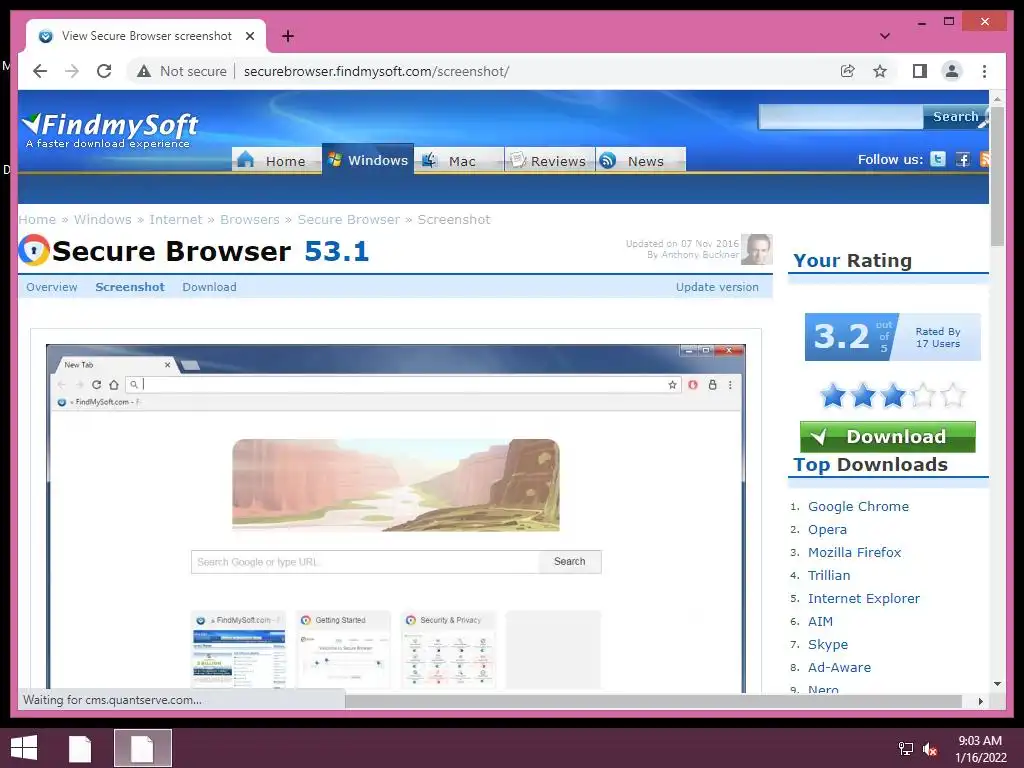Click the site Search button
This screenshot has height=768, width=1024.
point(955,117)
